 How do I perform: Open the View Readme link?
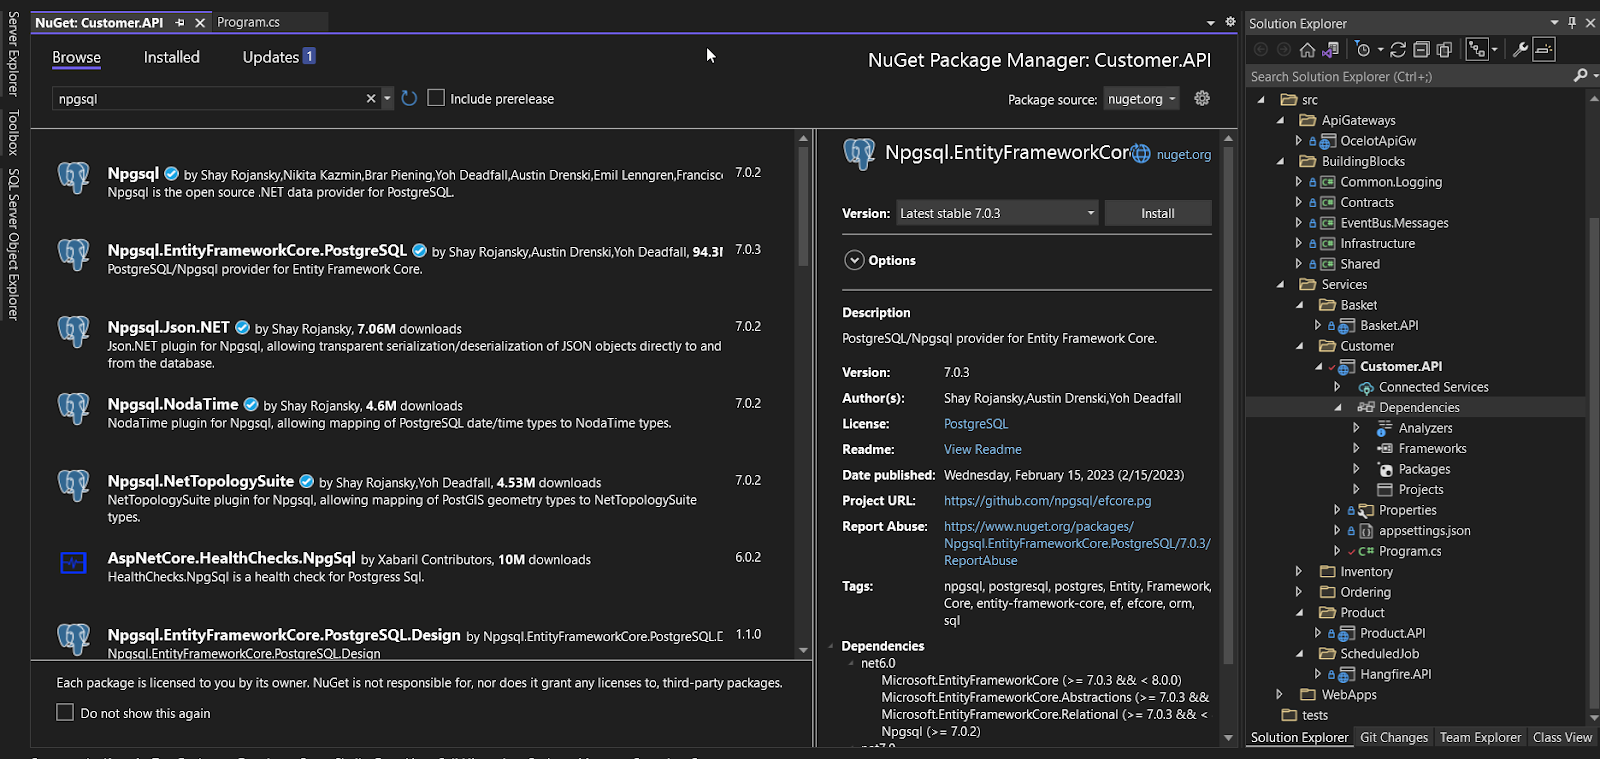click(983, 449)
